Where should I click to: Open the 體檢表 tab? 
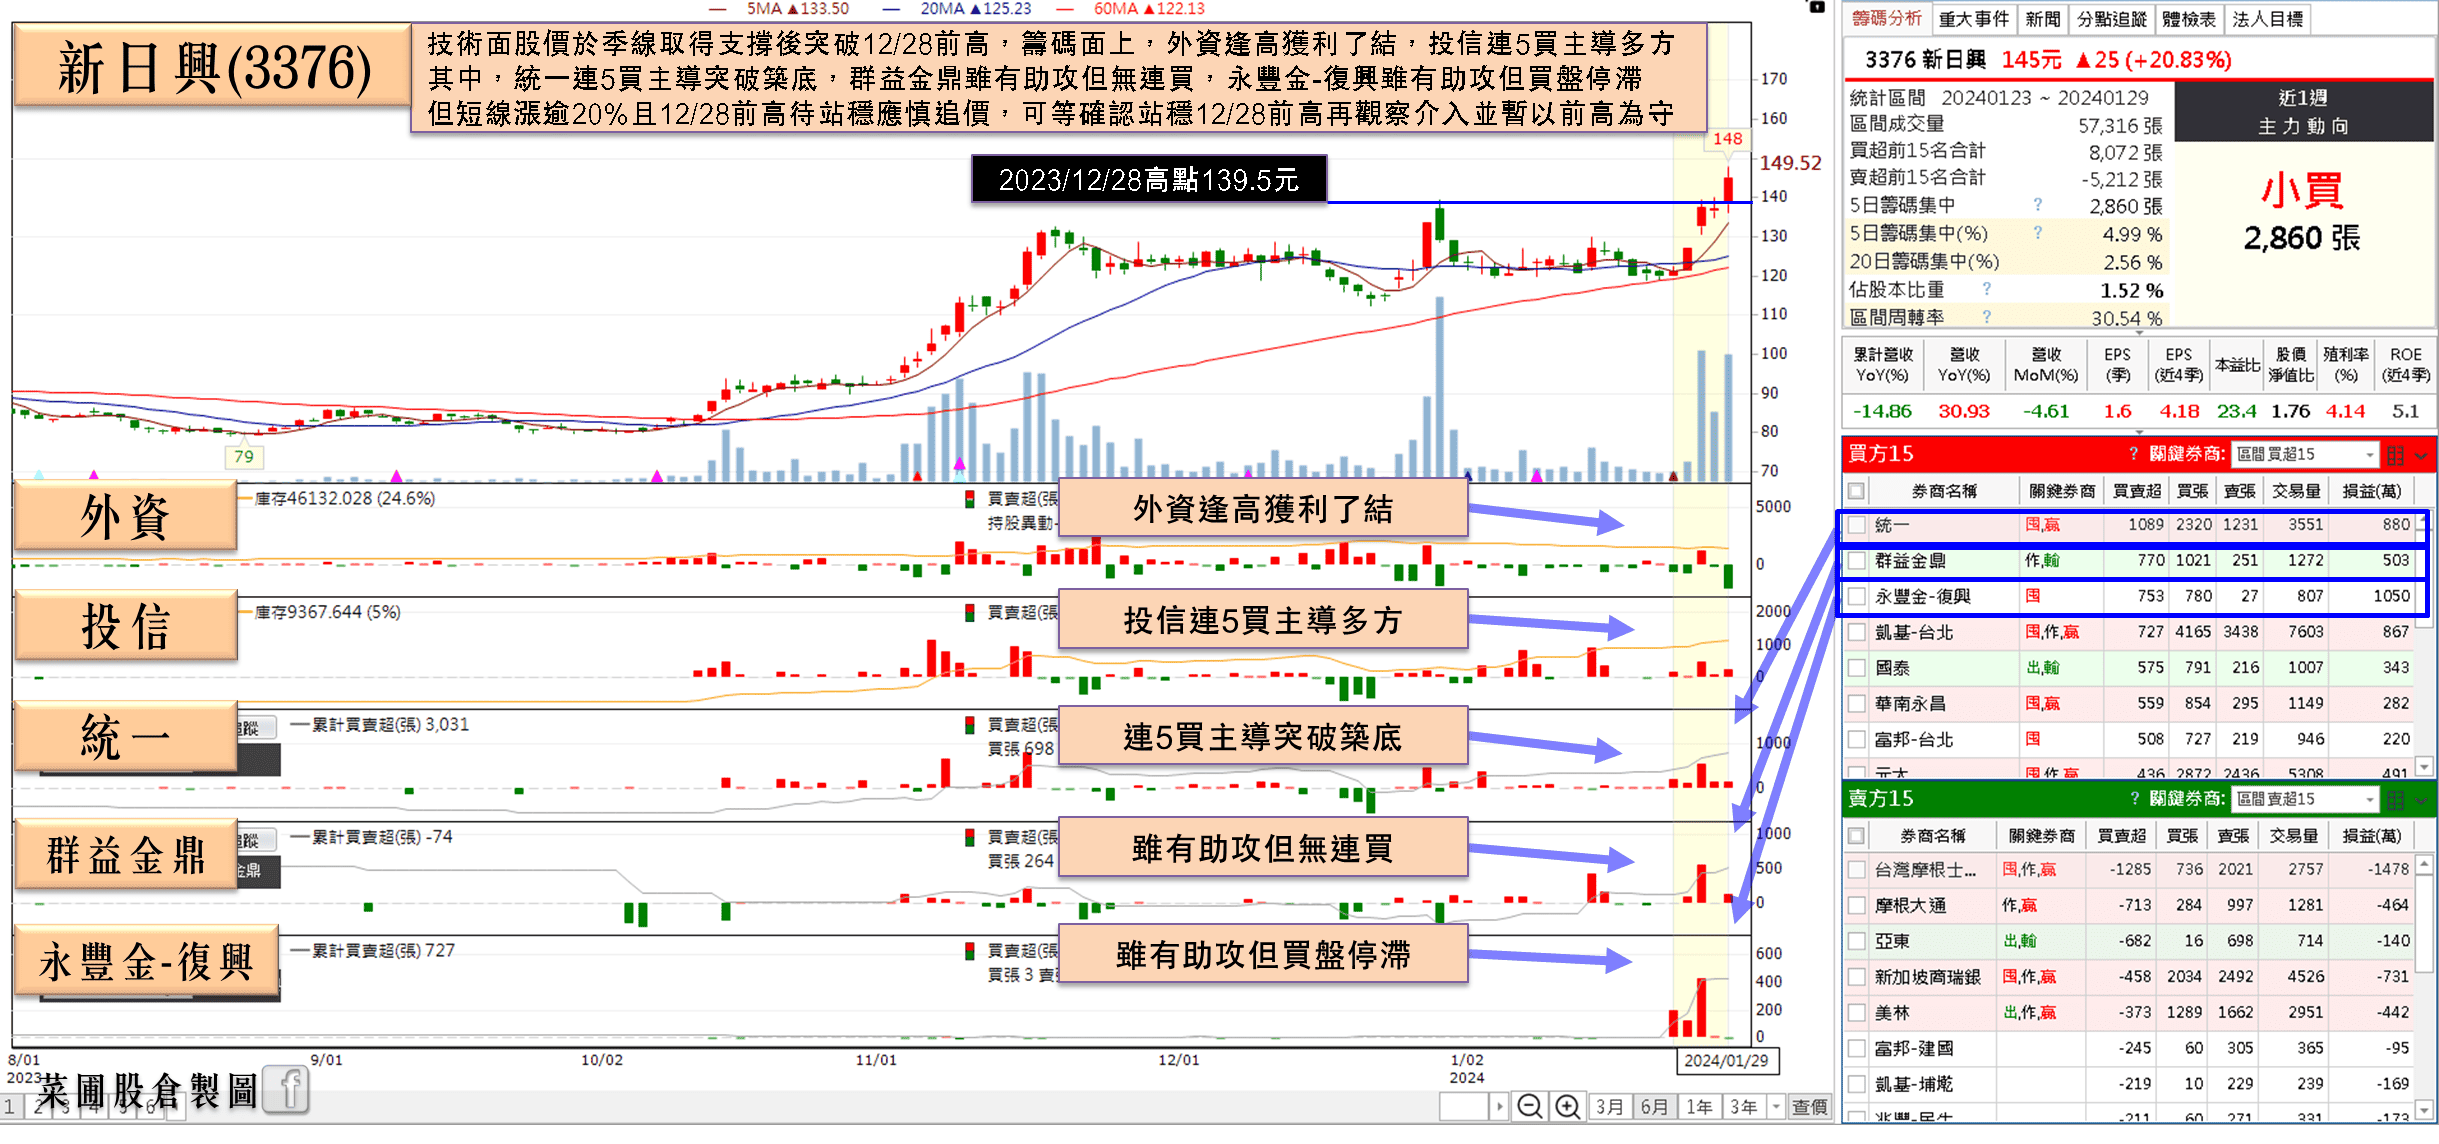click(2189, 18)
